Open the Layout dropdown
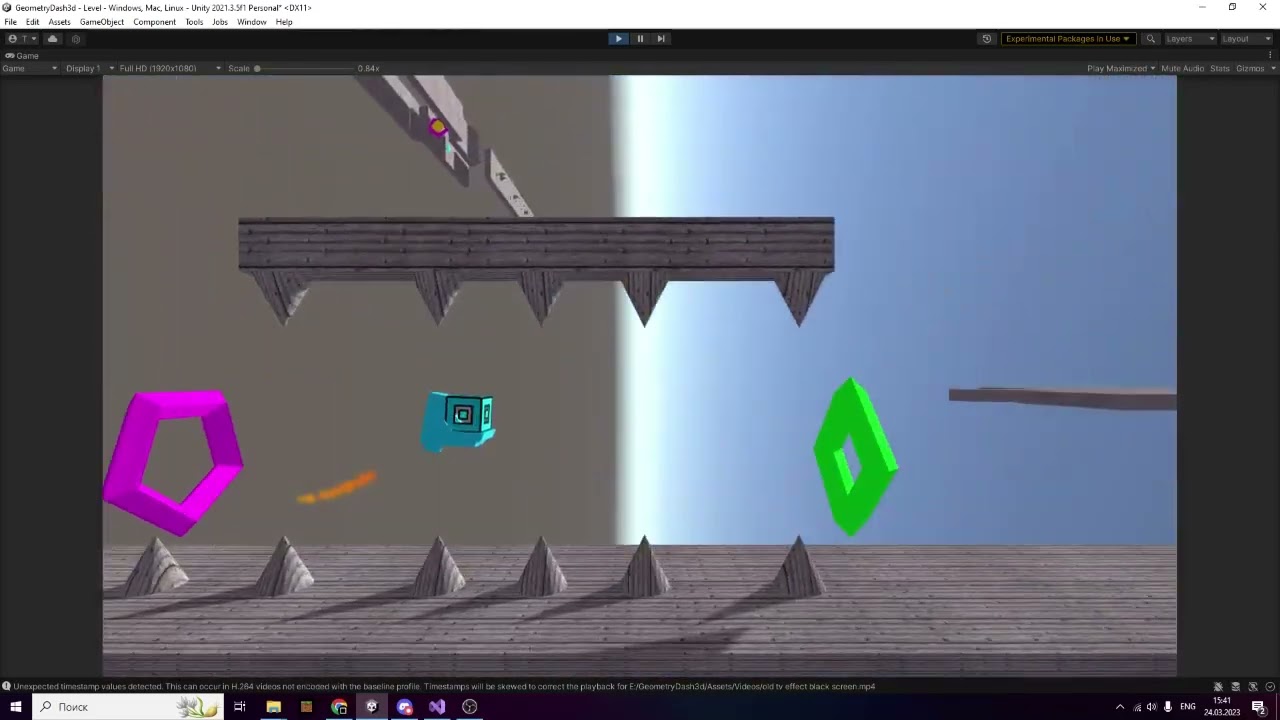 1246,39
